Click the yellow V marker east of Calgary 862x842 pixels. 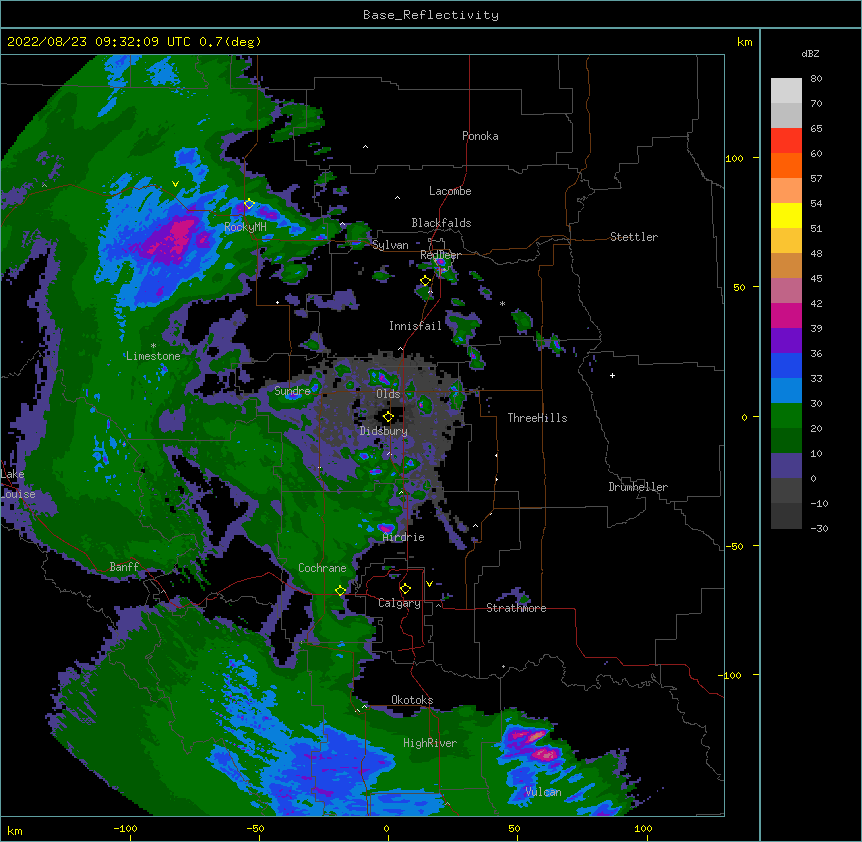click(x=429, y=584)
